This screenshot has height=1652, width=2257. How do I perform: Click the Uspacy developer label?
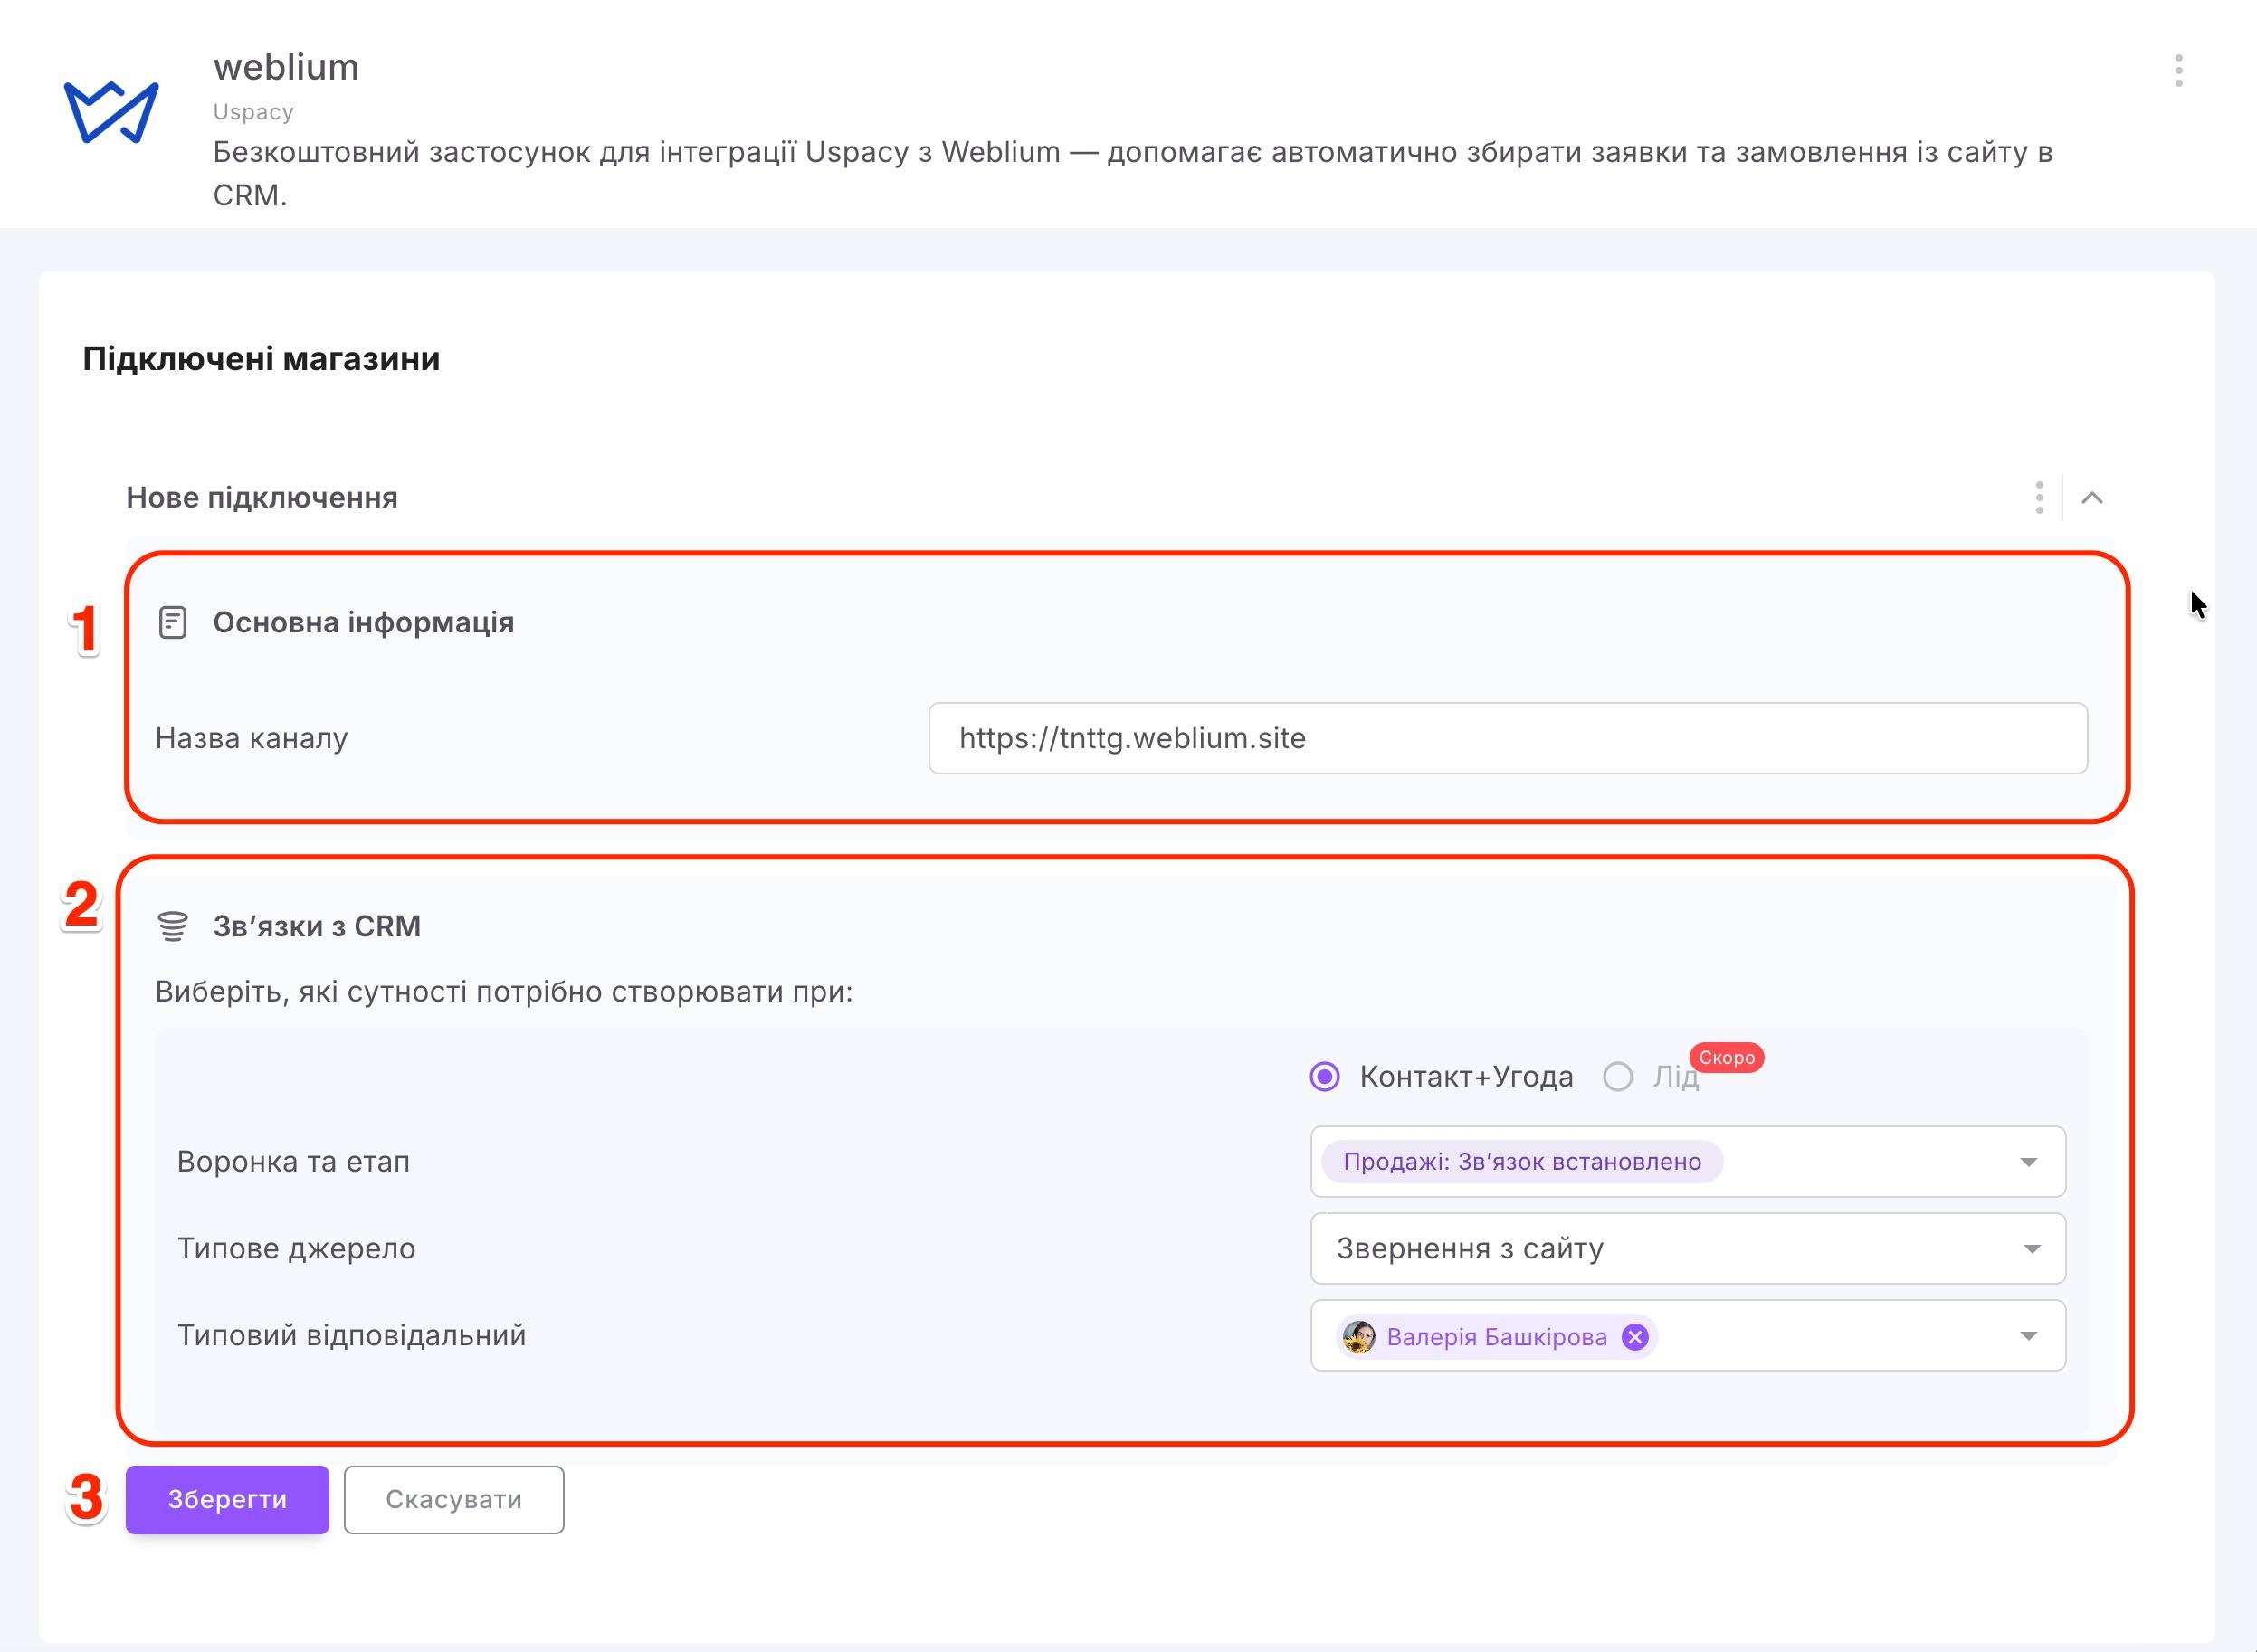coord(253,111)
